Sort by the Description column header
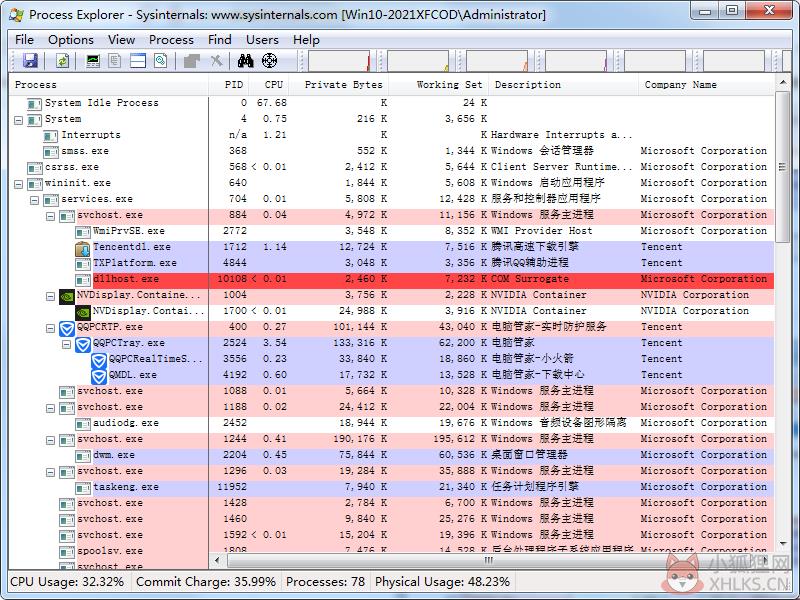Screen dimensions: 800x600 tap(563, 85)
